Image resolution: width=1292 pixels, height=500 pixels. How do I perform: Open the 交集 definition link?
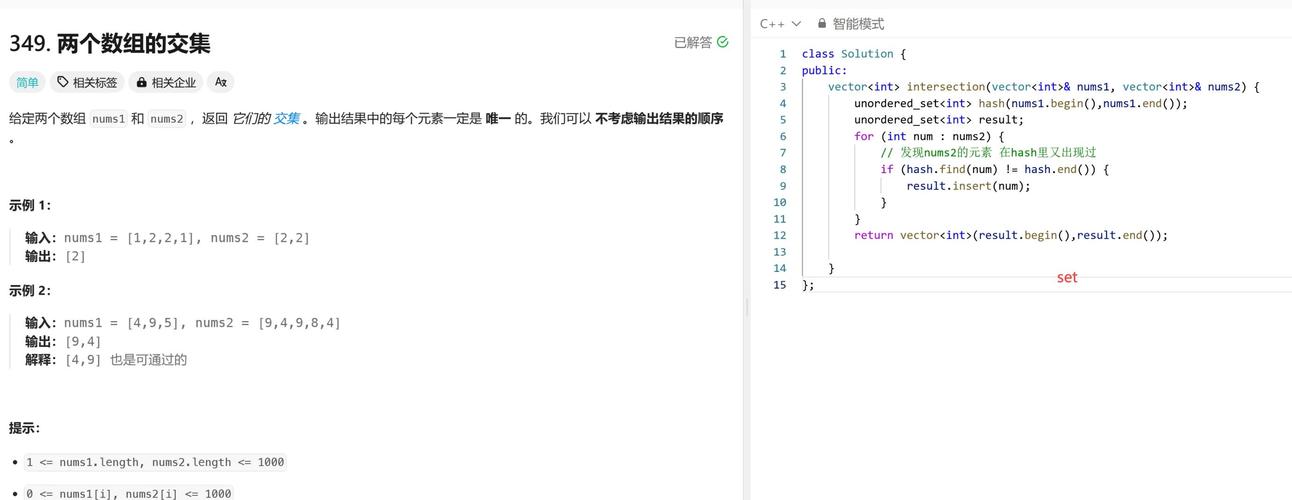[286, 118]
